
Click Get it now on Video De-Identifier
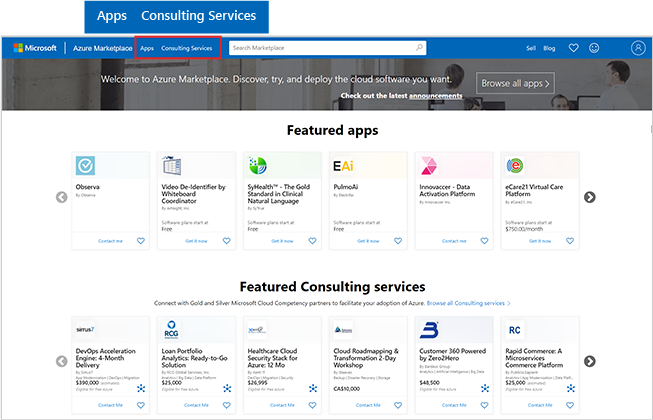click(196, 241)
